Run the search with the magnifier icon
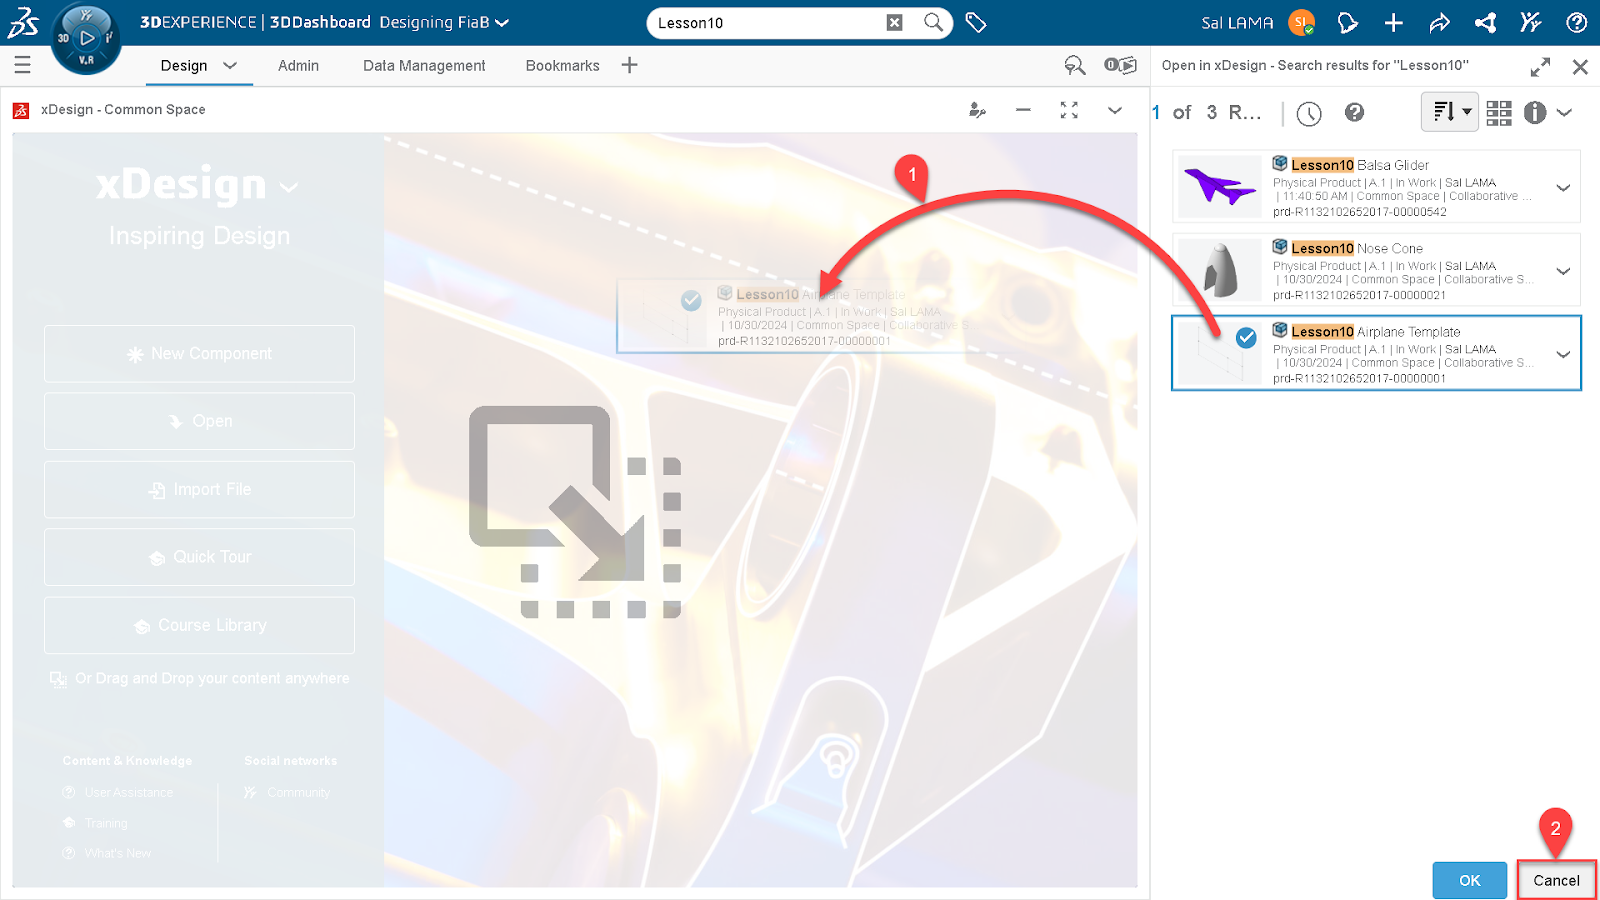The image size is (1600, 900). (933, 22)
